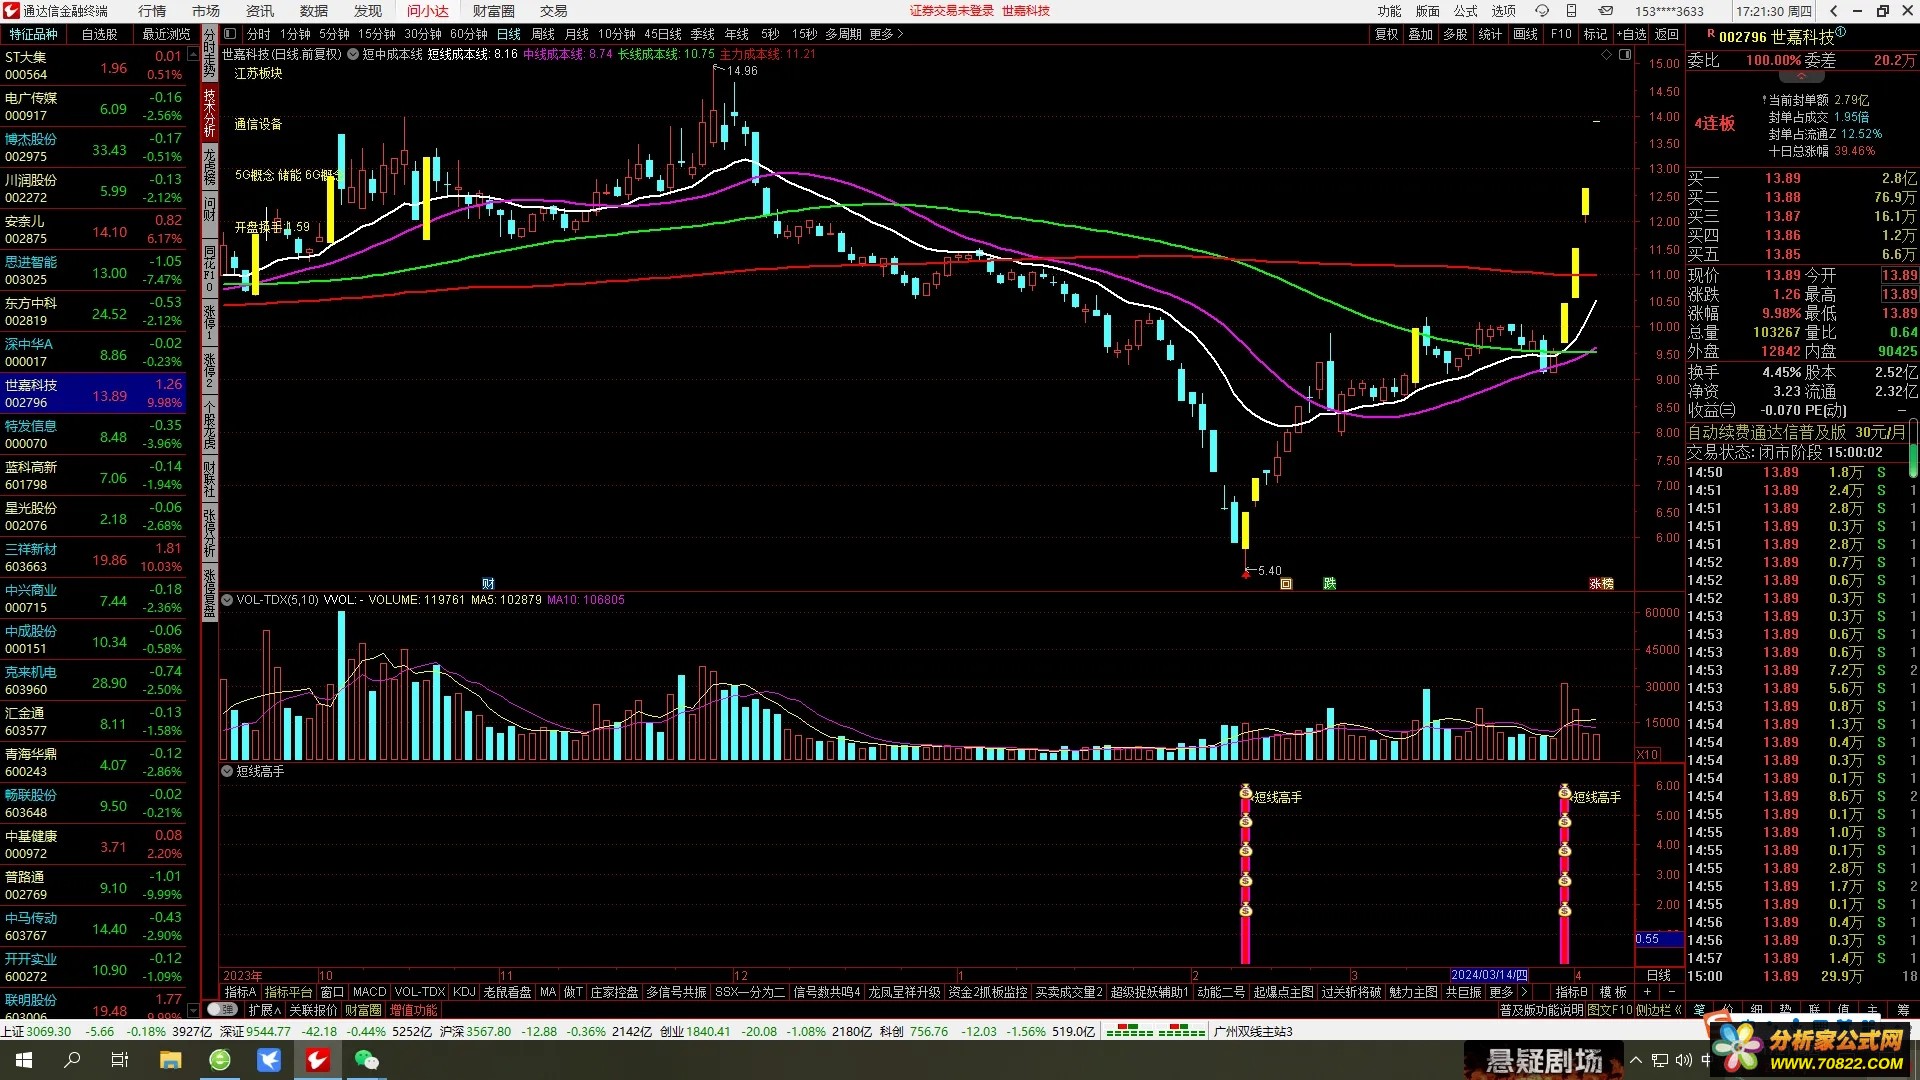Screen dimensions: 1920x1080
Task: Open 更多 indicators list in bottom tabs
Action: coord(1501,992)
